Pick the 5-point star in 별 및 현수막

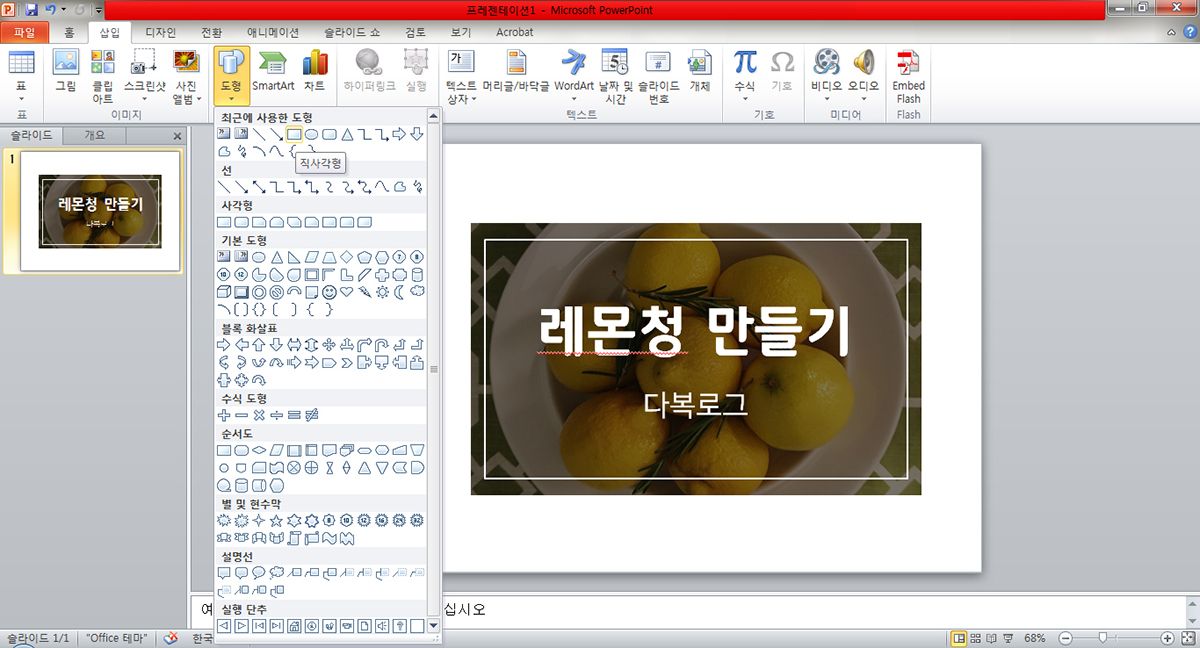coord(276,521)
